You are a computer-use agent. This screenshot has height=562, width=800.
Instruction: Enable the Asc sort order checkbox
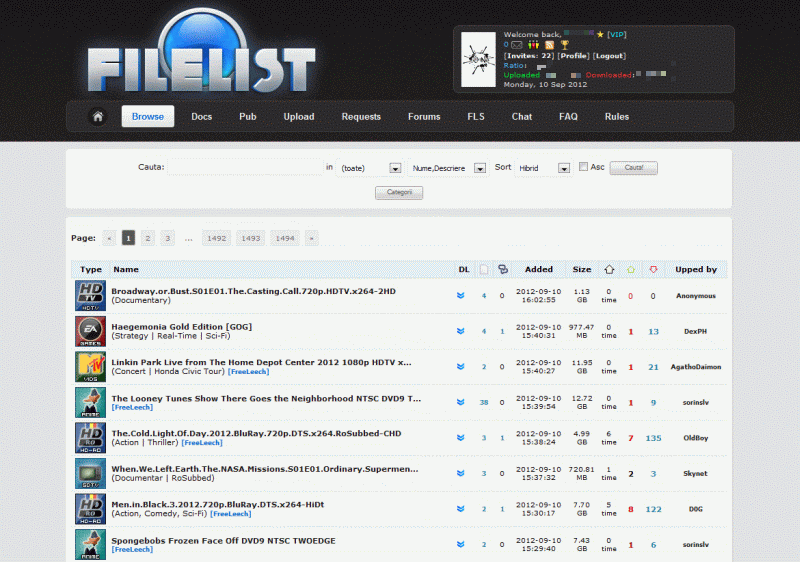(x=584, y=167)
